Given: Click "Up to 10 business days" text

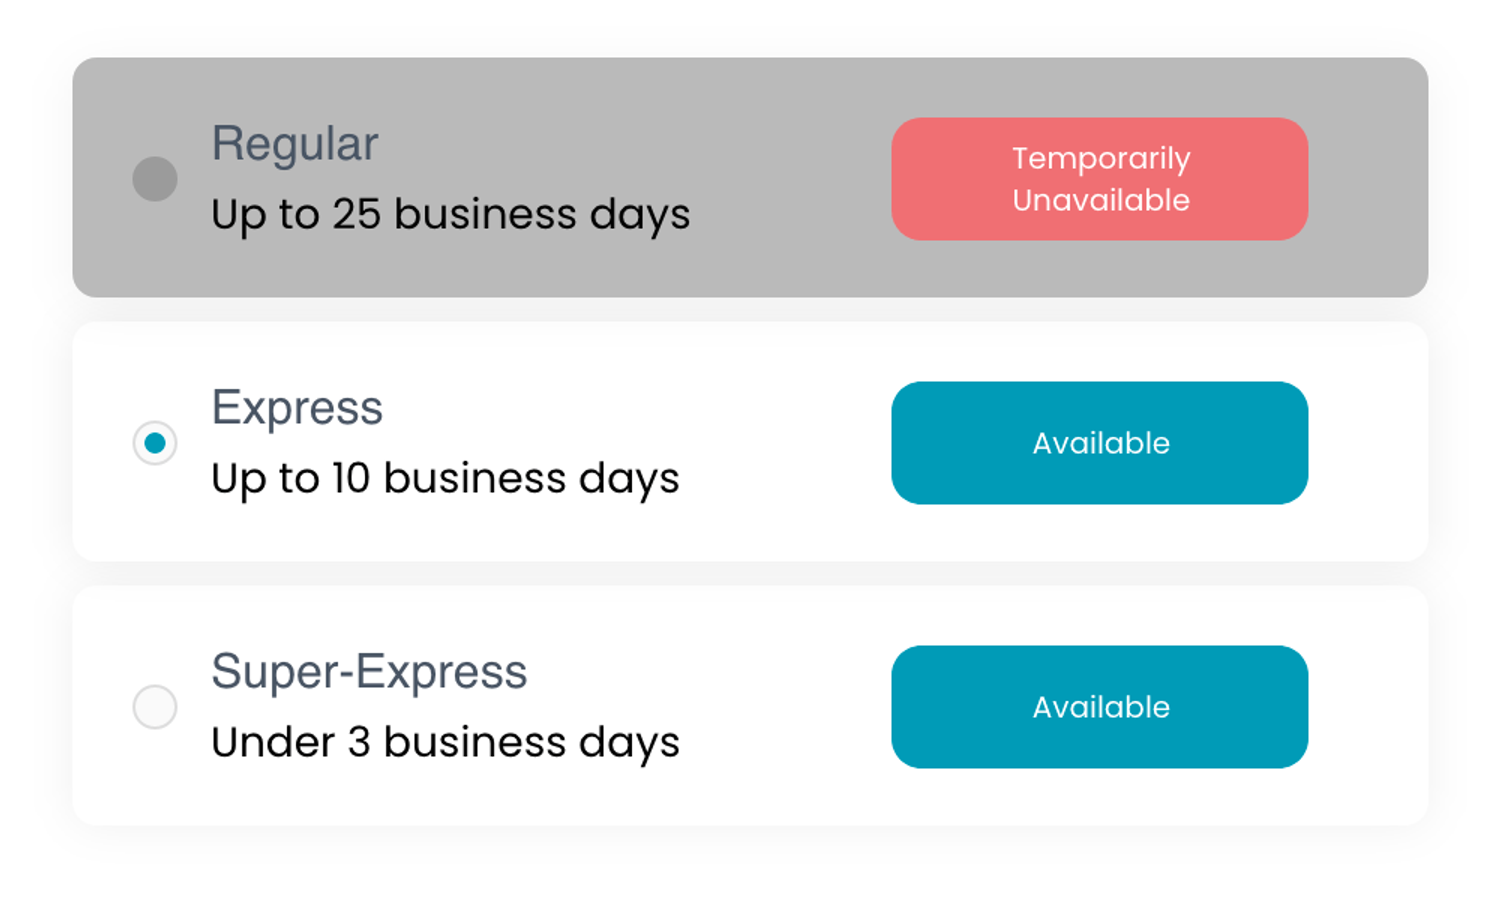Looking at the screenshot, I should click(445, 479).
